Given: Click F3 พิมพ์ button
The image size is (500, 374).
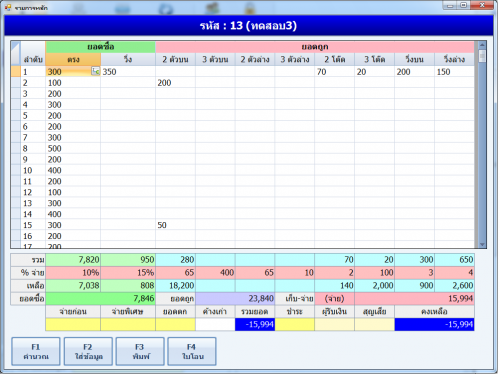Looking at the screenshot, I should click(x=140, y=352).
